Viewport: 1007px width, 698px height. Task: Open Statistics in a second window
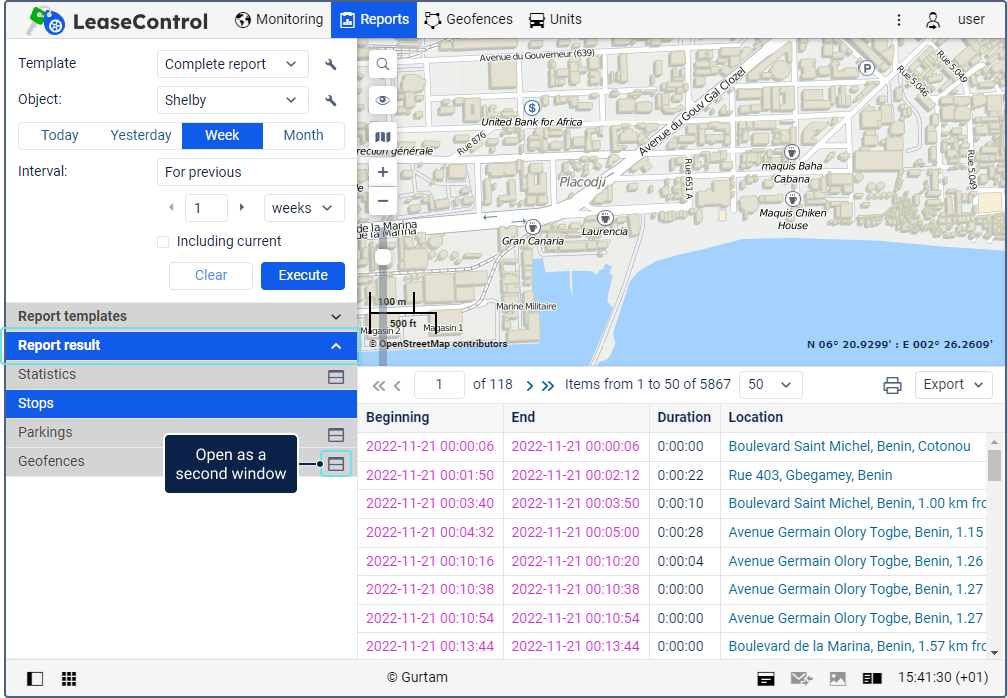pos(336,376)
